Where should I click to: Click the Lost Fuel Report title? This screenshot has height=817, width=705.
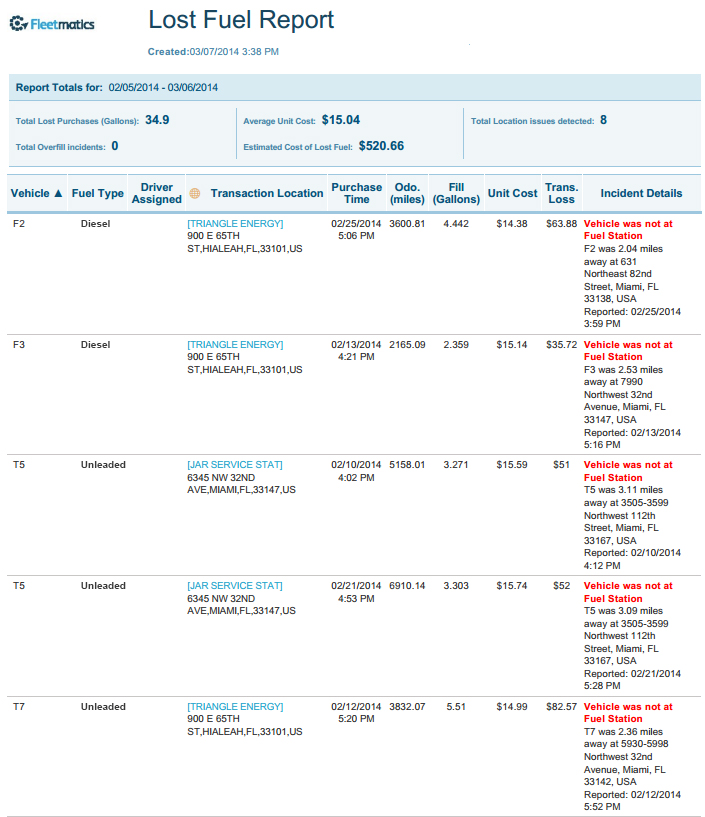click(x=241, y=20)
